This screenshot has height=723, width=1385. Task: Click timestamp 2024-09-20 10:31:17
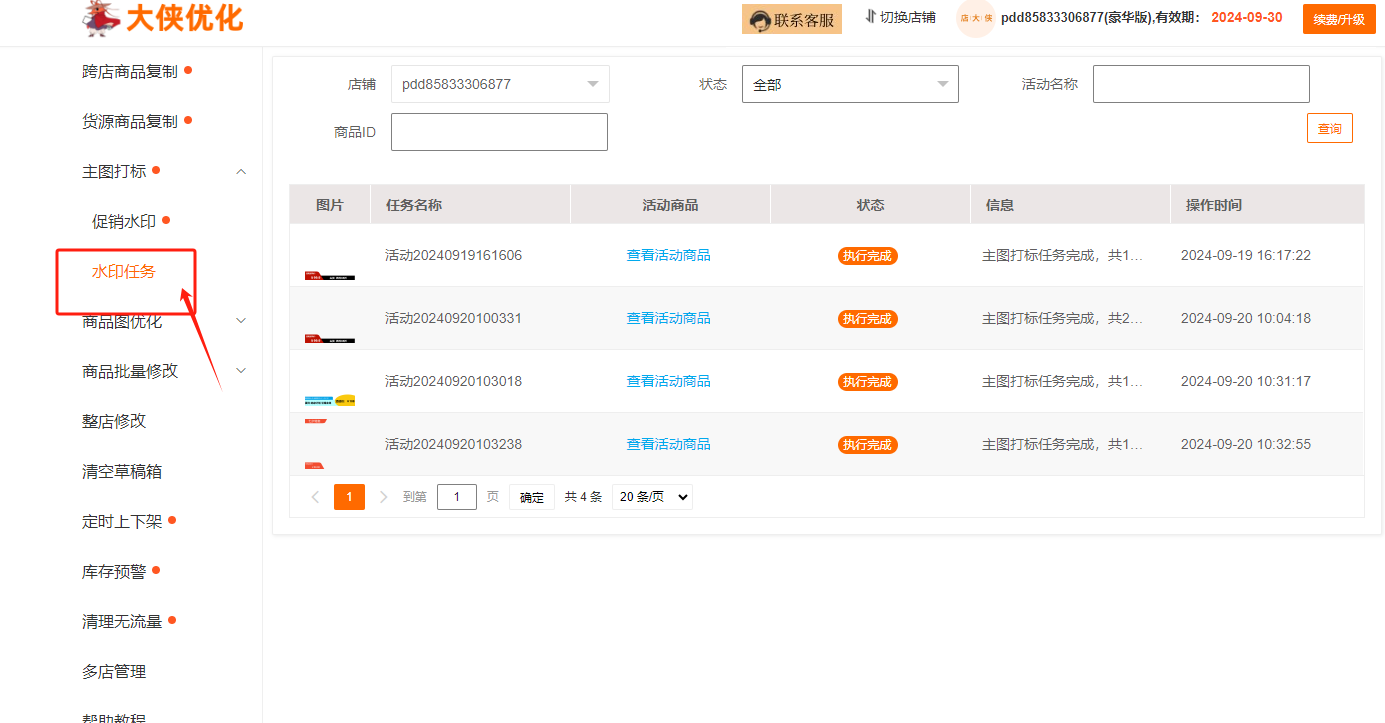click(1246, 381)
